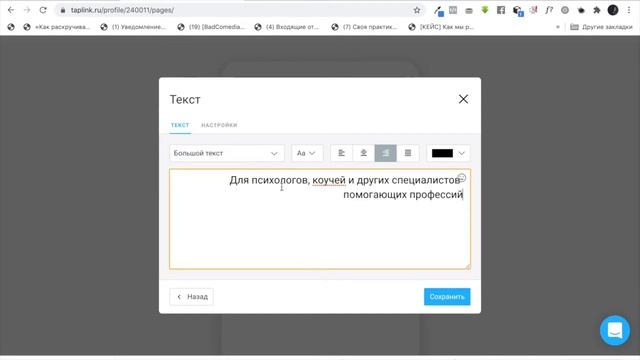
Task: Go forward in browser history
Action: pyautogui.click(x=27, y=10)
